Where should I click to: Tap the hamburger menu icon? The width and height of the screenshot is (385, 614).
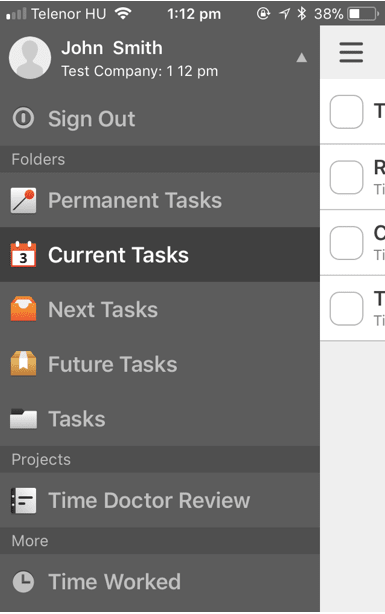tap(351, 52)
